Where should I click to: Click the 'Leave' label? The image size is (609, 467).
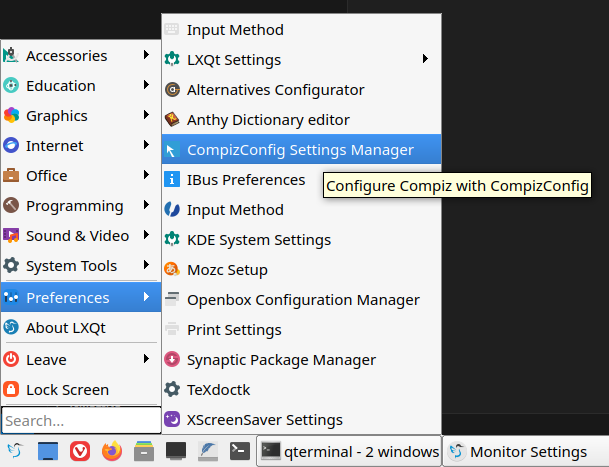(x=46, y=360)
